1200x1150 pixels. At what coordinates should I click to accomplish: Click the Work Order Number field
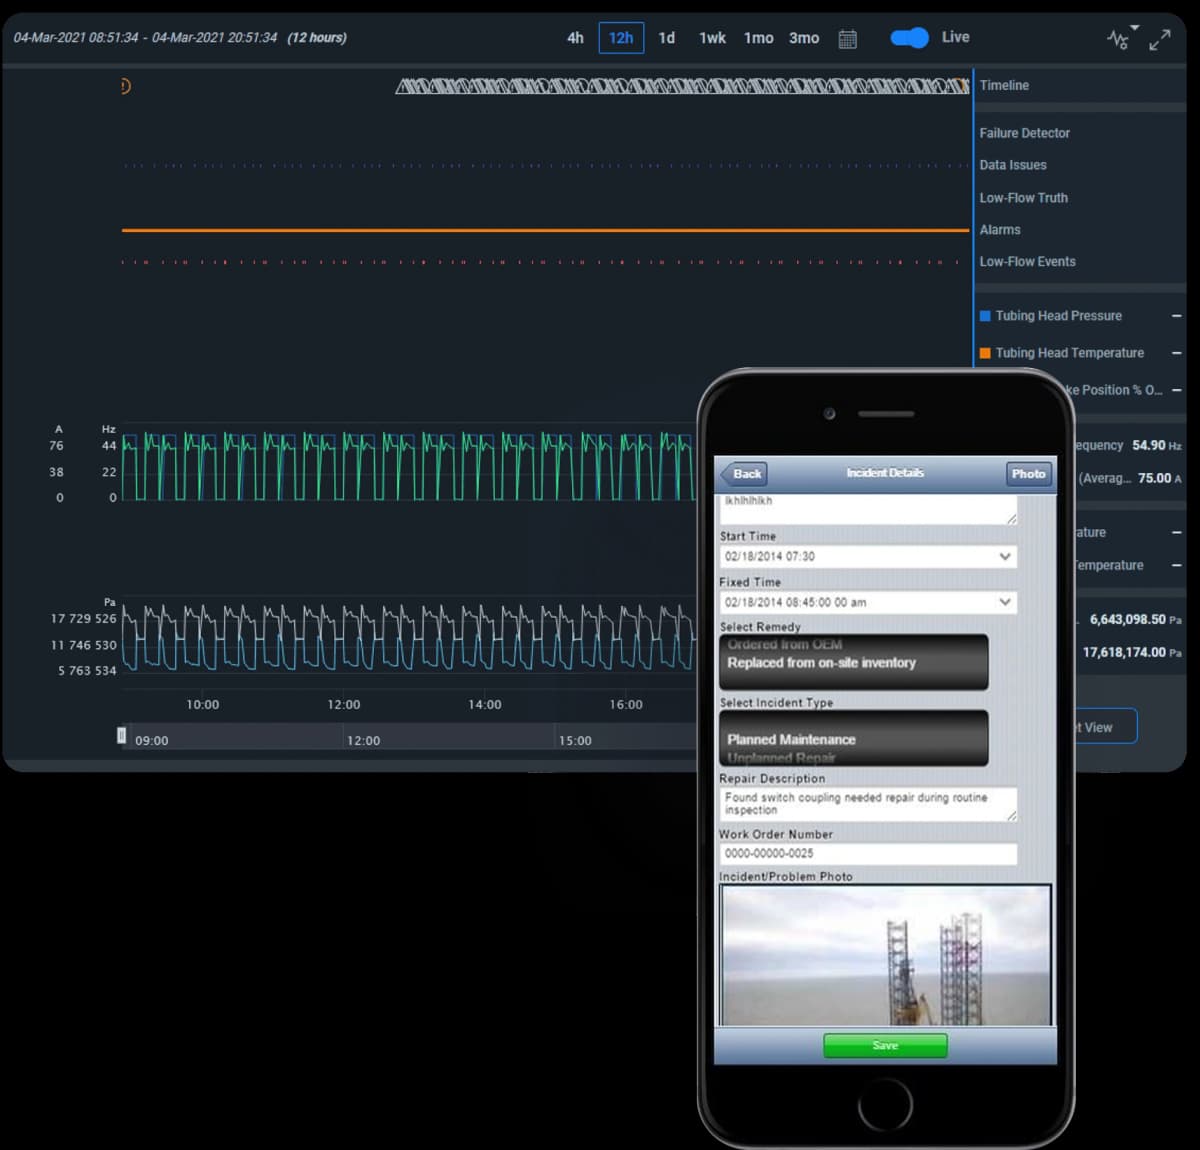(867, 854)
